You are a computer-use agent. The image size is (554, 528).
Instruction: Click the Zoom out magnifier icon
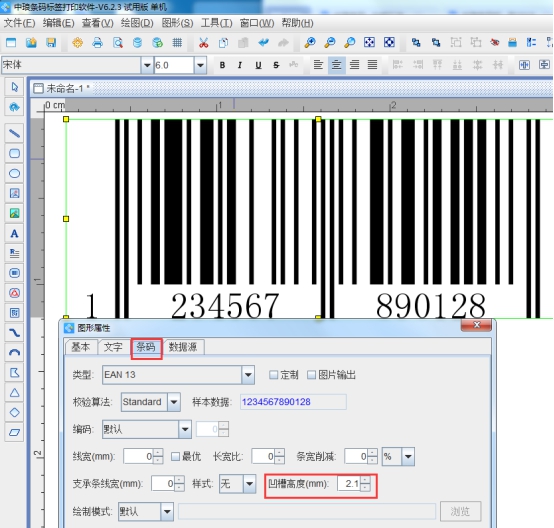pos(330,43)
